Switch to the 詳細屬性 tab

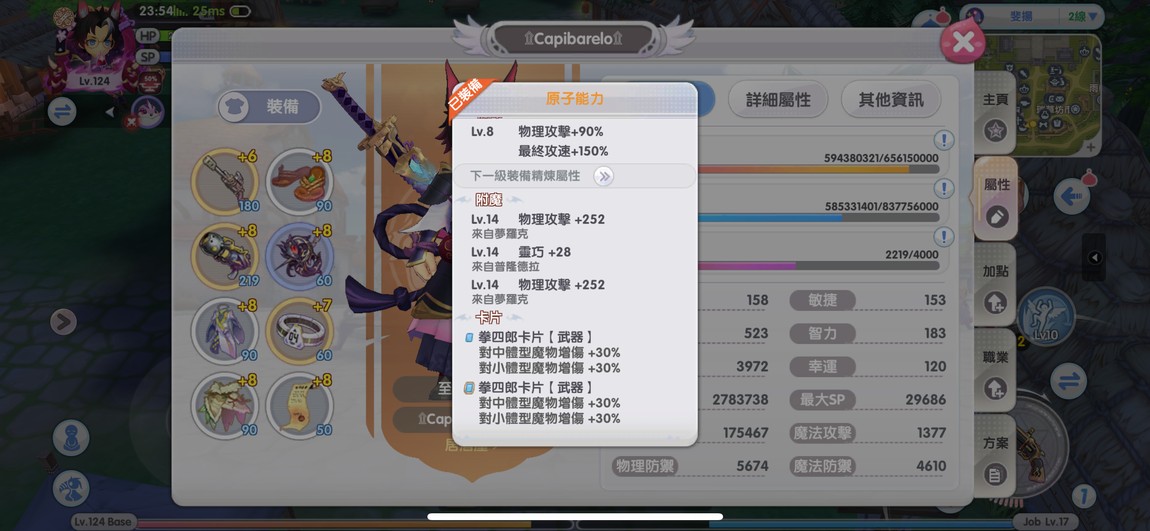[x=778, y=100]
